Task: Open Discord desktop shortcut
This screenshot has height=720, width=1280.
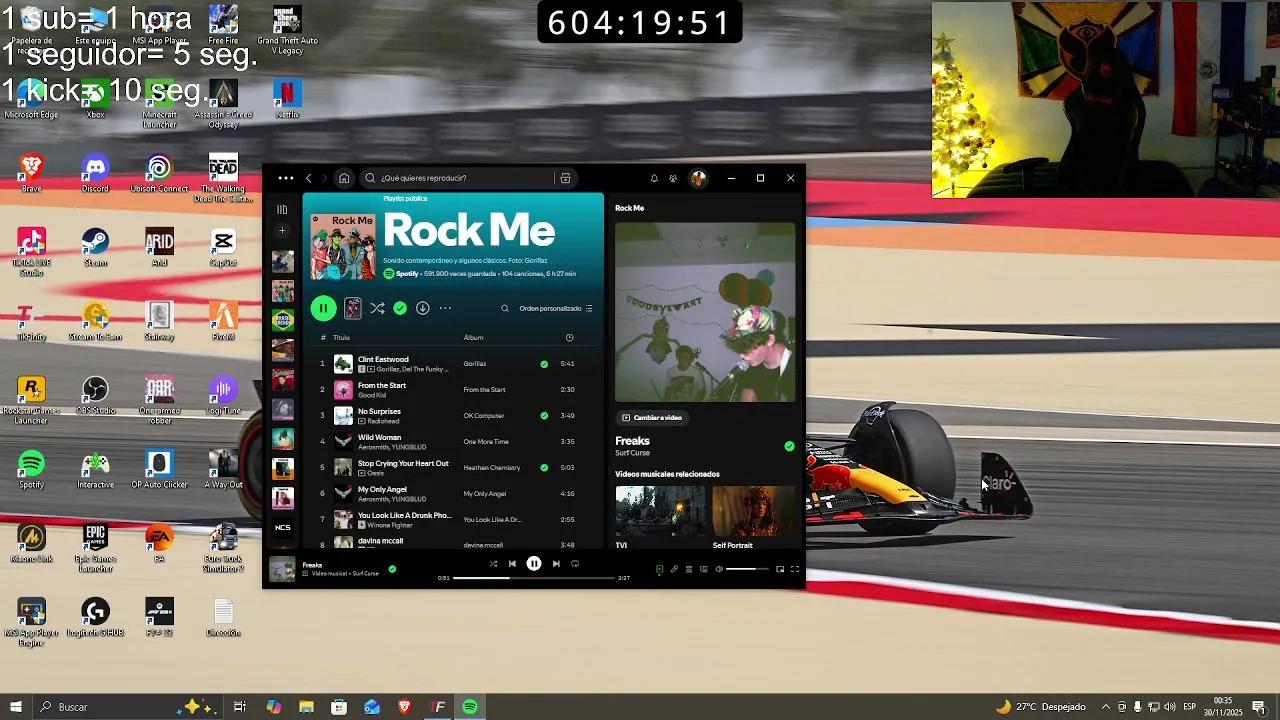Action: pos(95,174)
